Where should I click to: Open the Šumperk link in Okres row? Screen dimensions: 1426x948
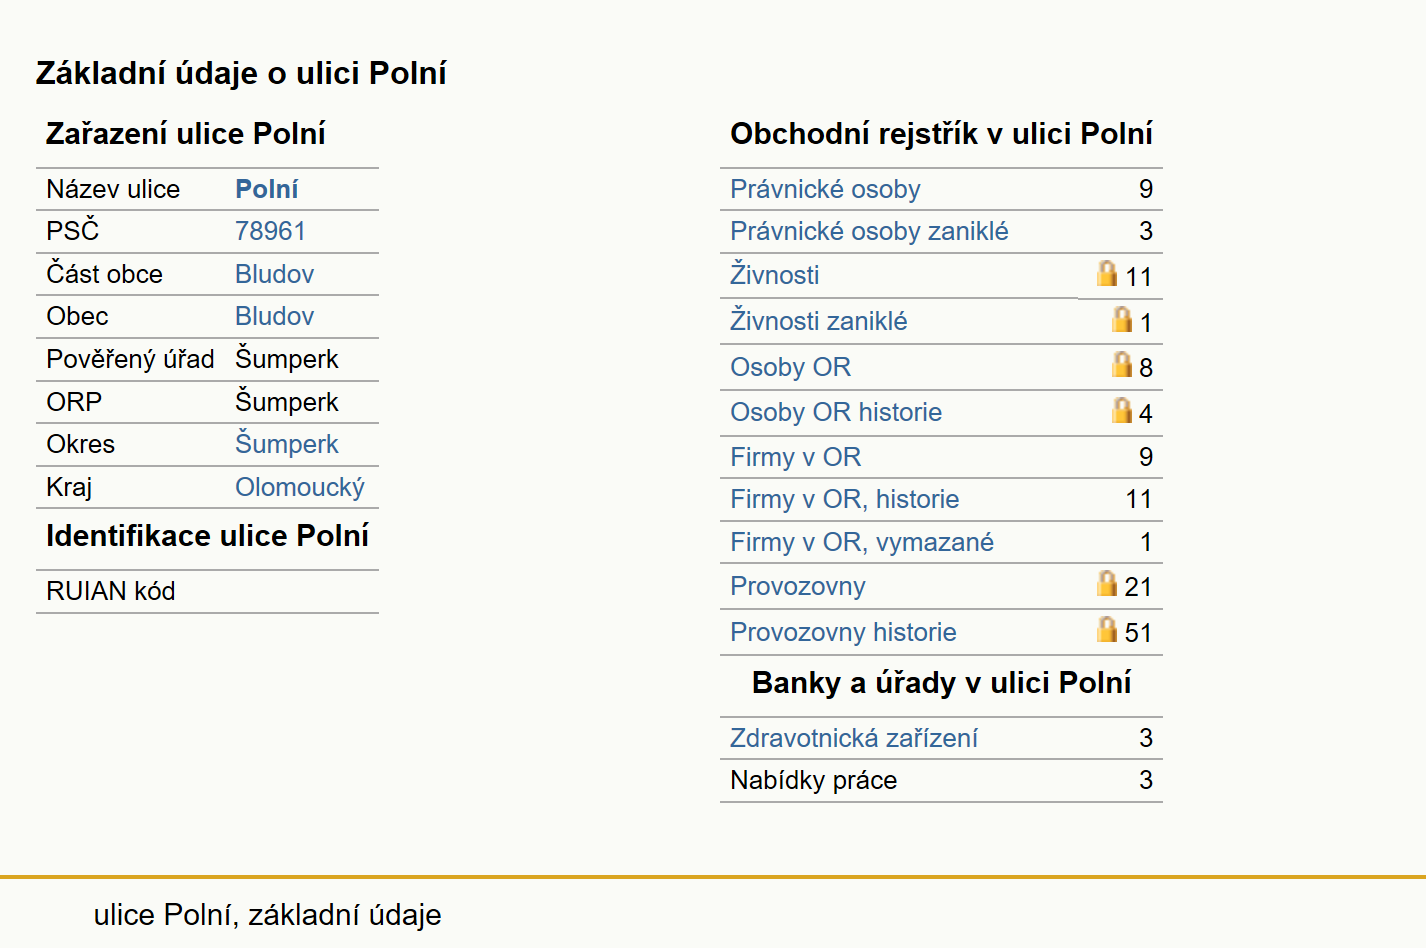click(x=287, y=444)
